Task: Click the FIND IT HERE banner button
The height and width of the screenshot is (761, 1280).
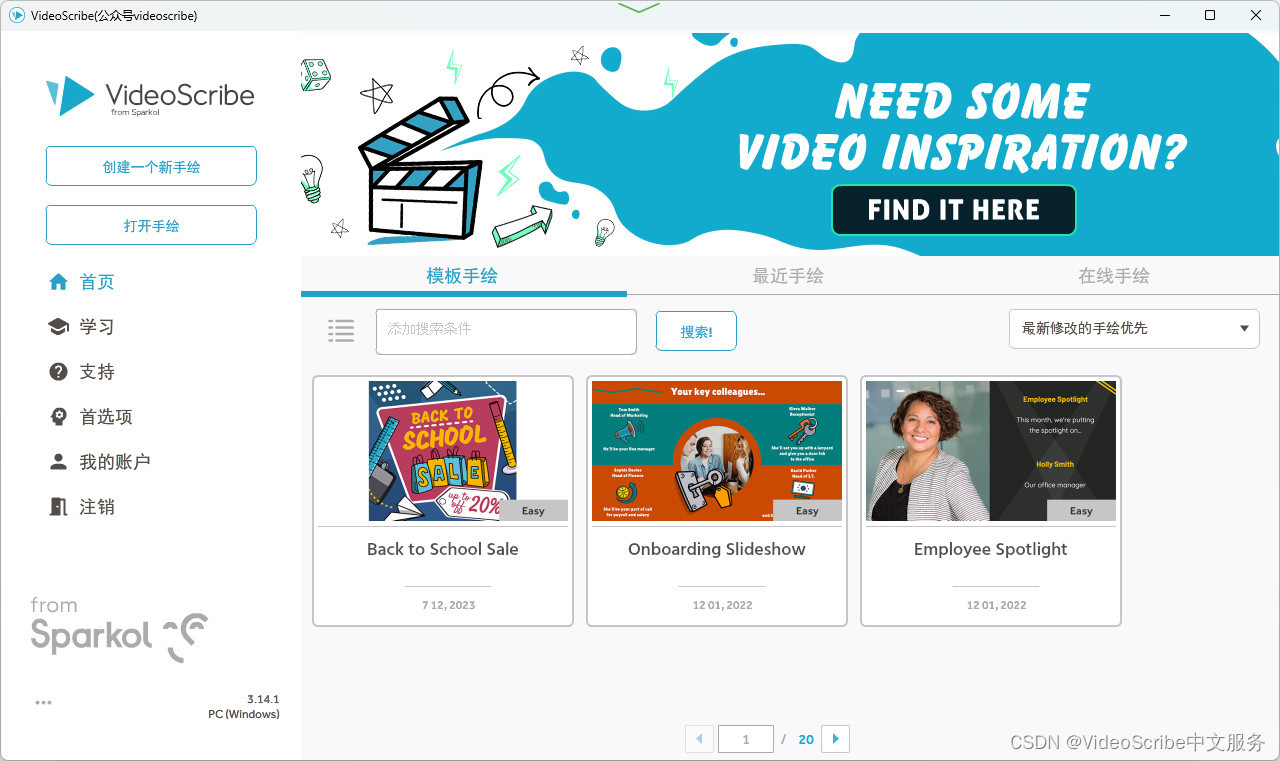Action: click(953, 210)
